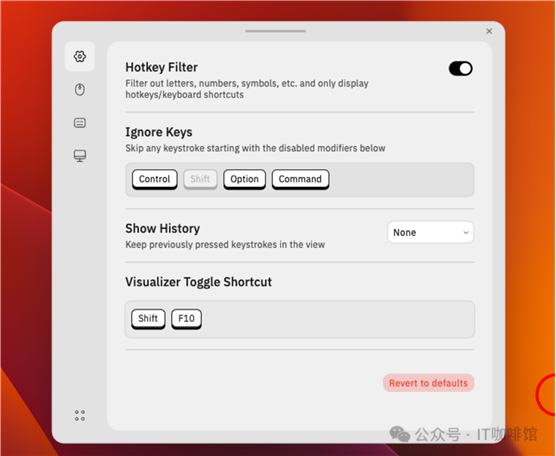Toggle the Control modifier key
Image resolution: width=556 pixels, height=456 pixels.
click(x=155, y=179)
